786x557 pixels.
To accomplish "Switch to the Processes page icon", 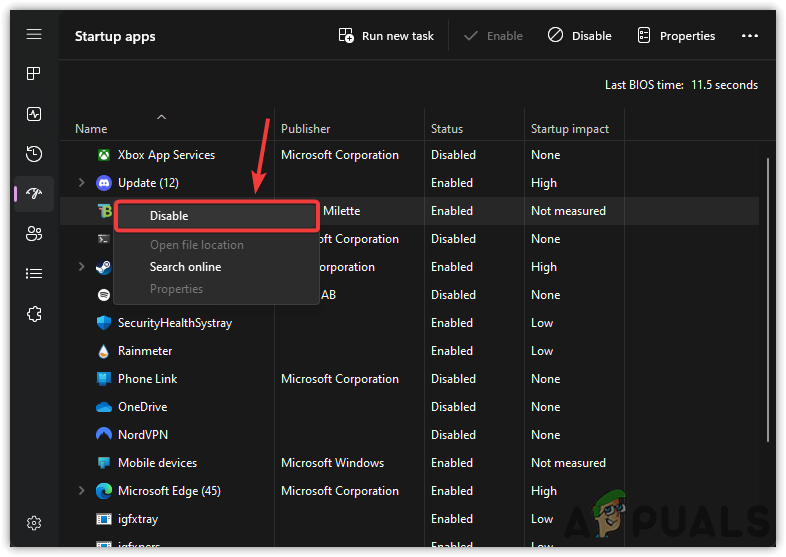I will (34, 74).
